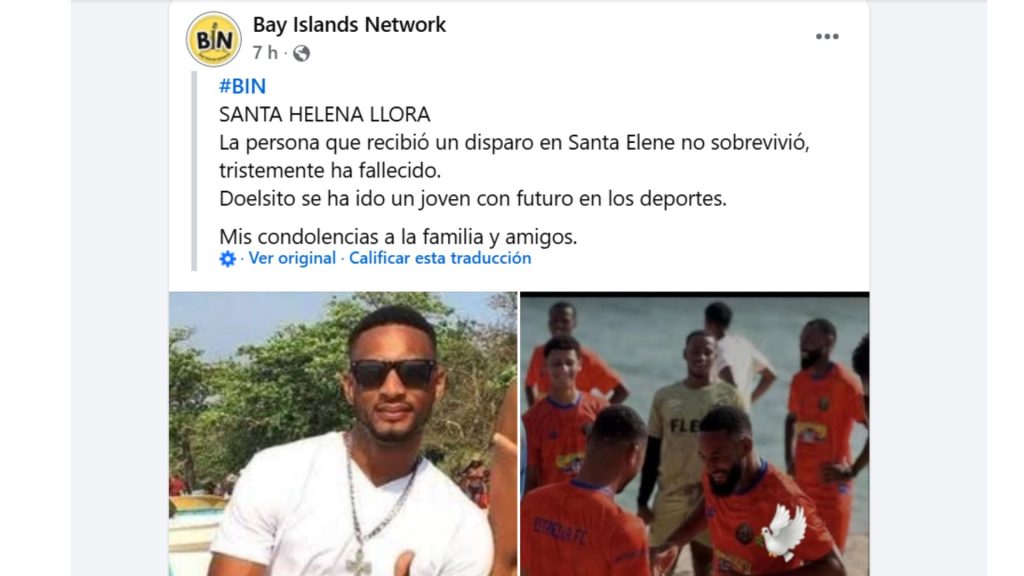
Task: Open the Bay Islands Network page name
Action: tap(349, 25)
